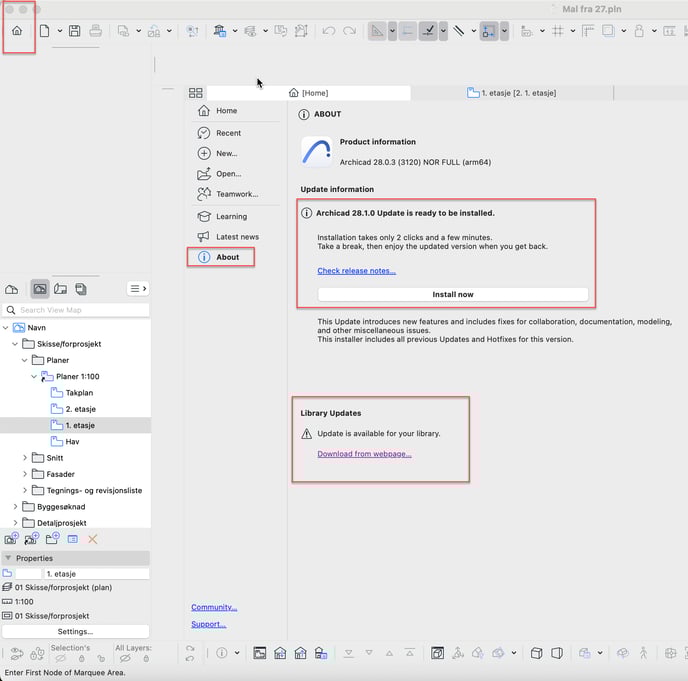Open the tab overview grid icon
Image resolution: width=688 pixels, height=681 pixels.
(196, 93)
